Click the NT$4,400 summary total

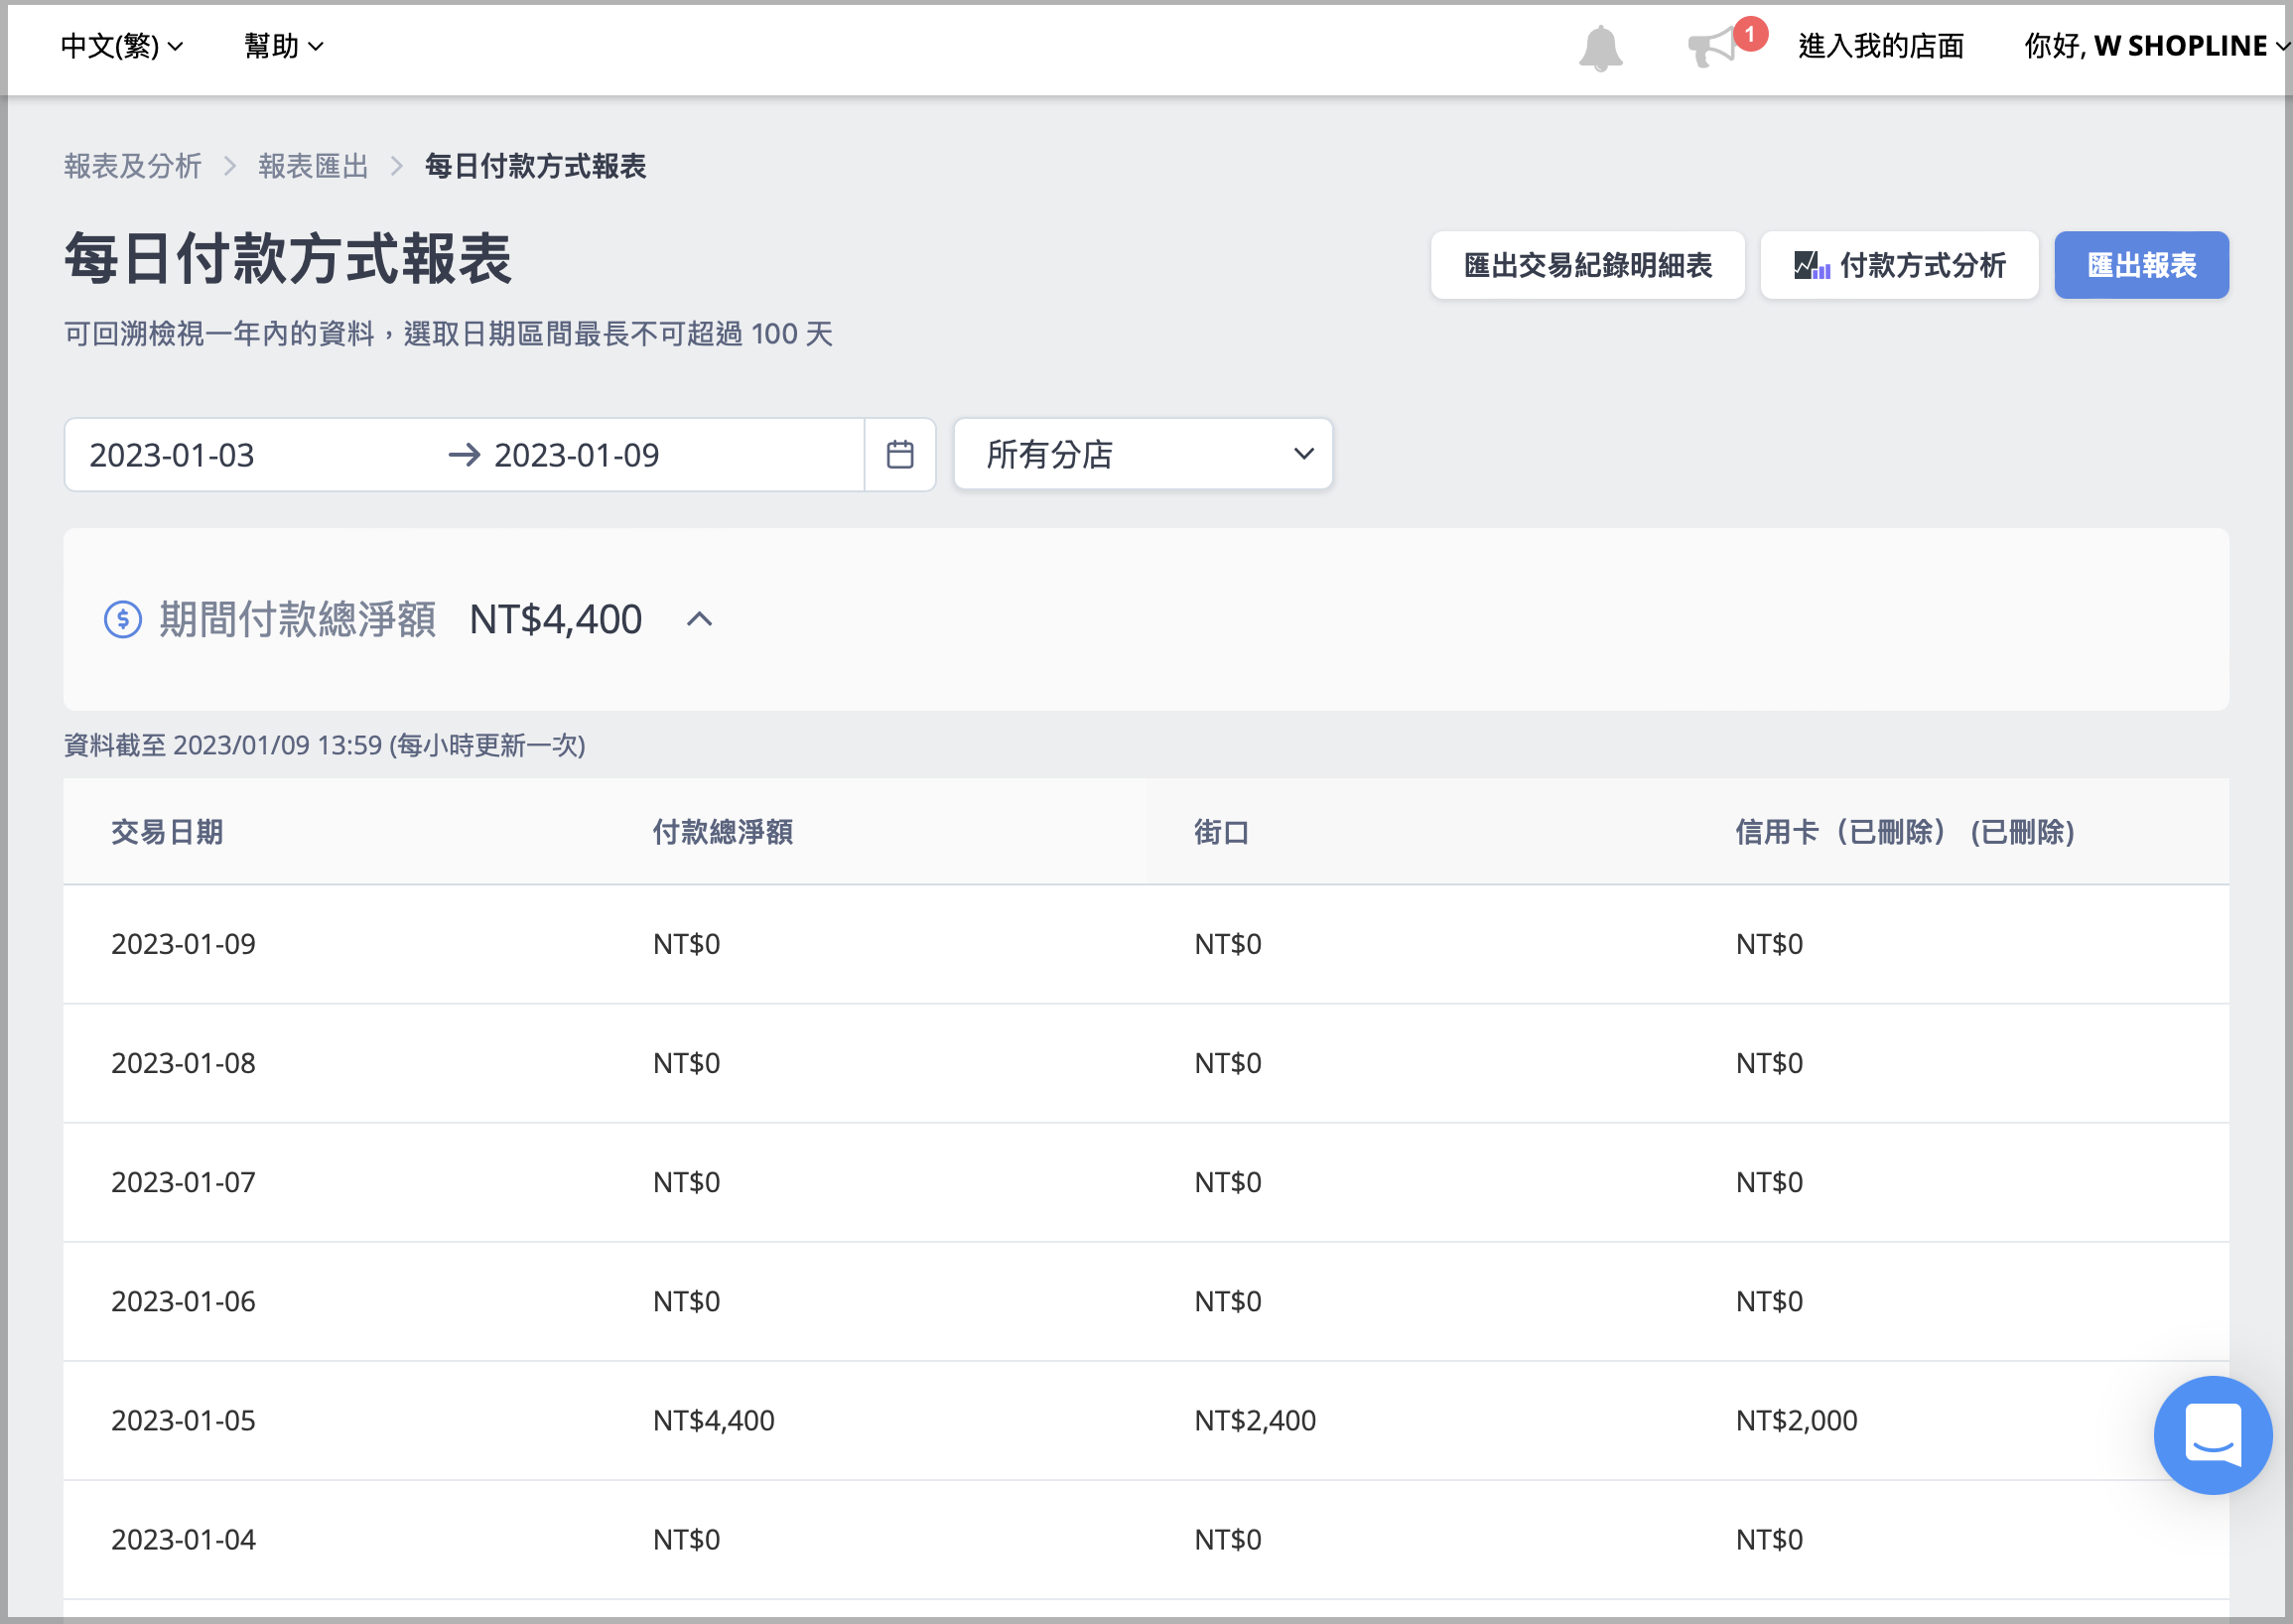coord(556,620)
